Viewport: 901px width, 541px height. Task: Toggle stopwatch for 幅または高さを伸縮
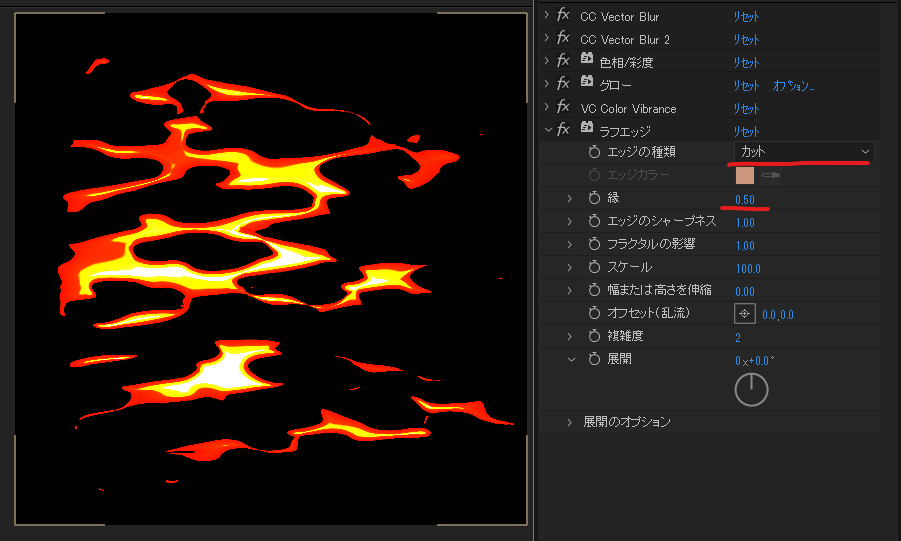[x=594, y=290]
